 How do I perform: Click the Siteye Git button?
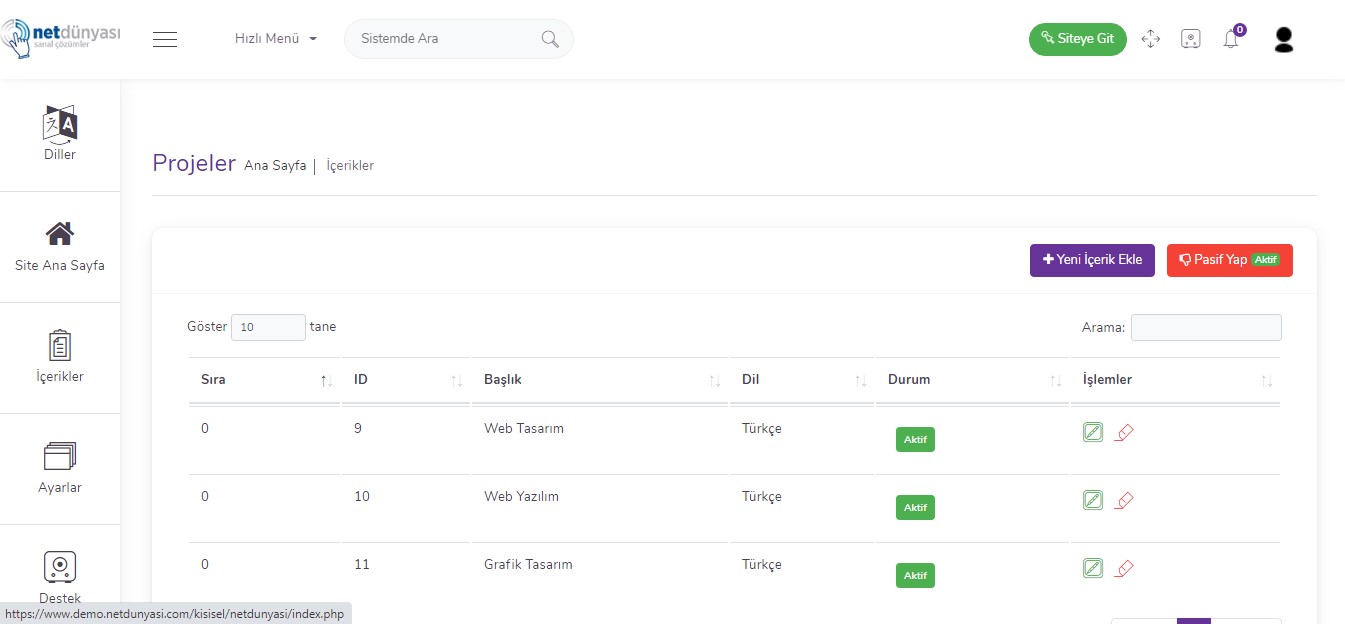click(x=1078, y=39)
